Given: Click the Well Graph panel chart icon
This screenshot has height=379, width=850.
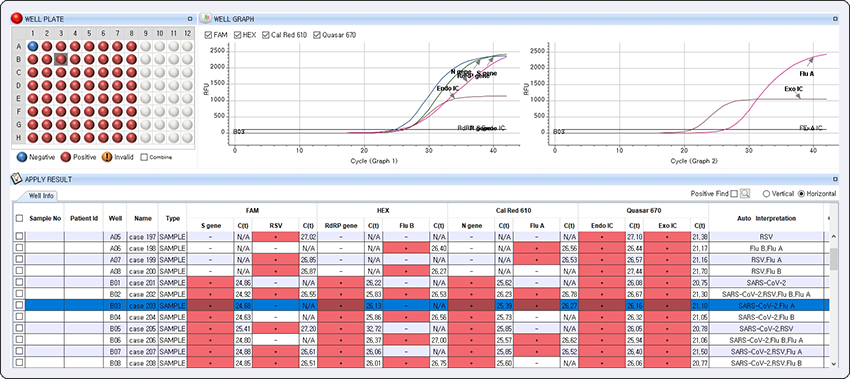Looking at the screenshot, I should 205,19.
